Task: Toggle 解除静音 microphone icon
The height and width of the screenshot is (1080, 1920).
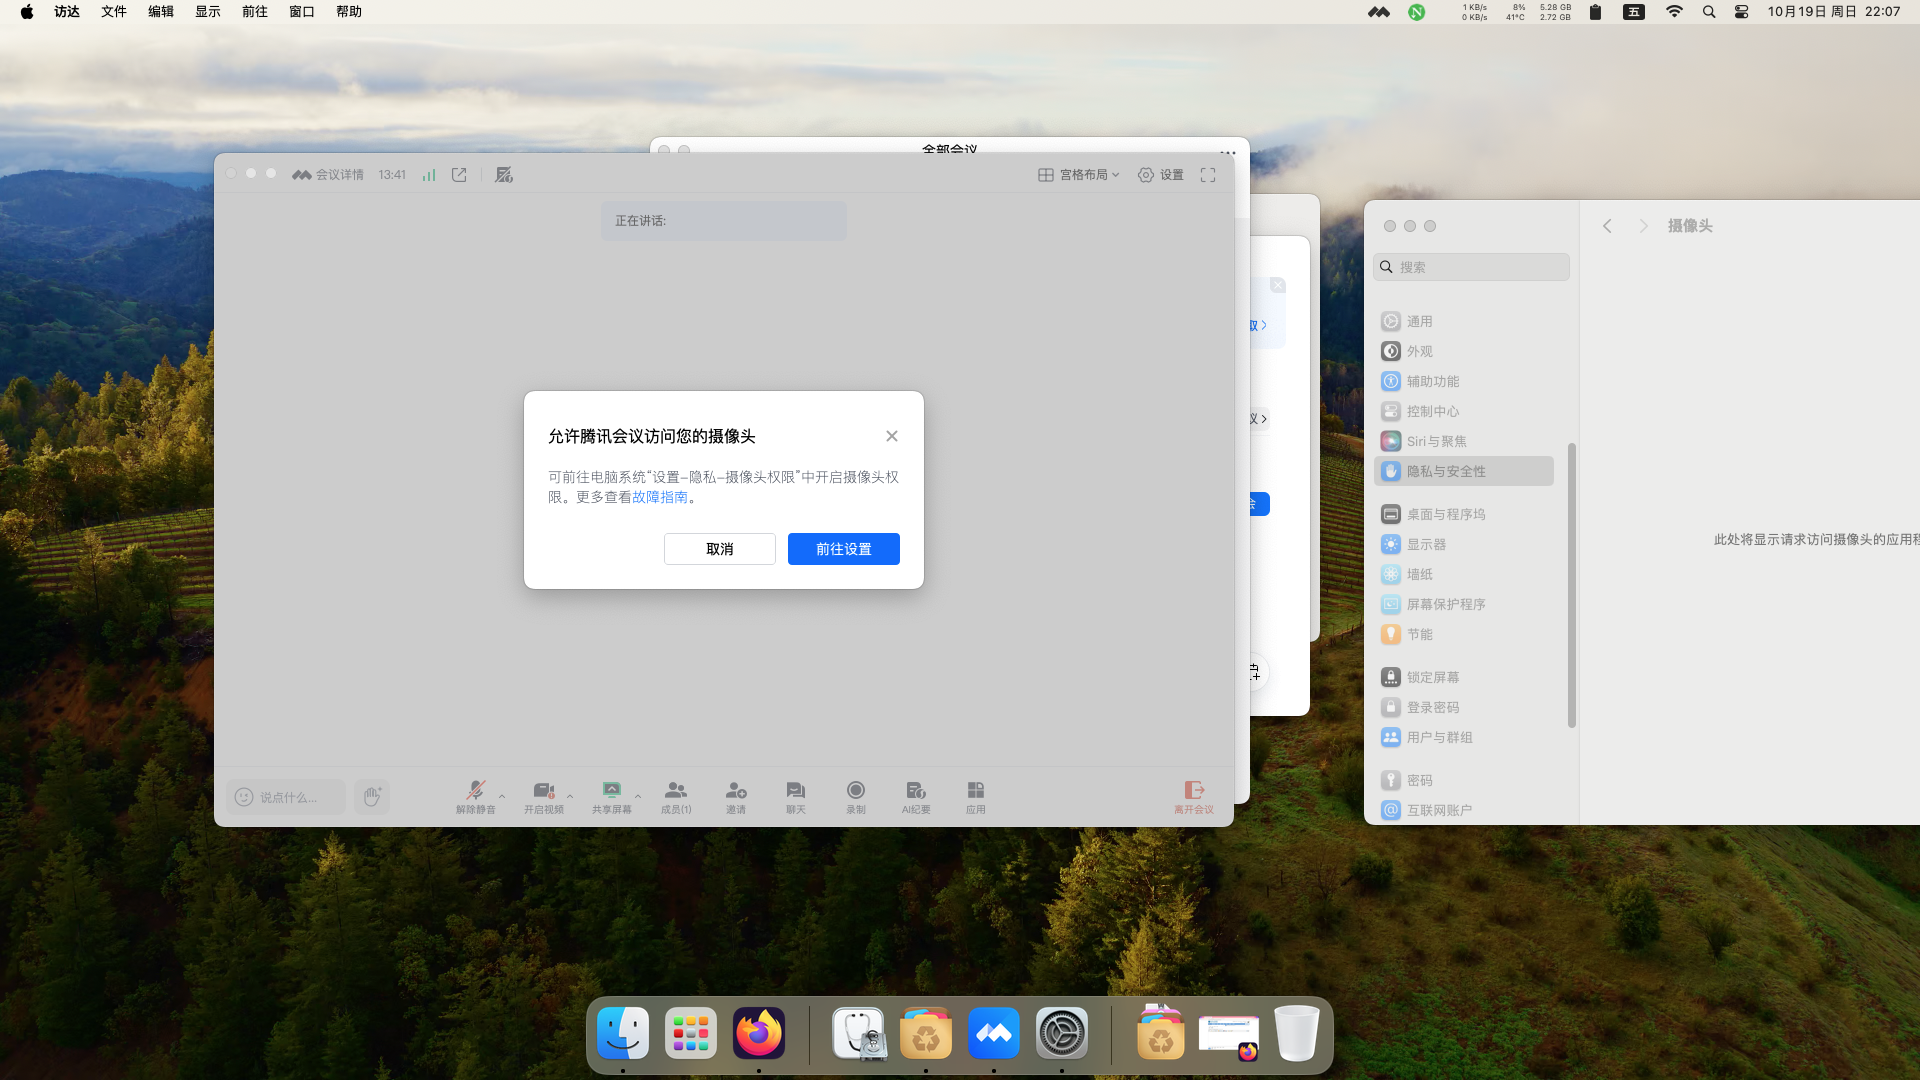Action: (475, 791)
